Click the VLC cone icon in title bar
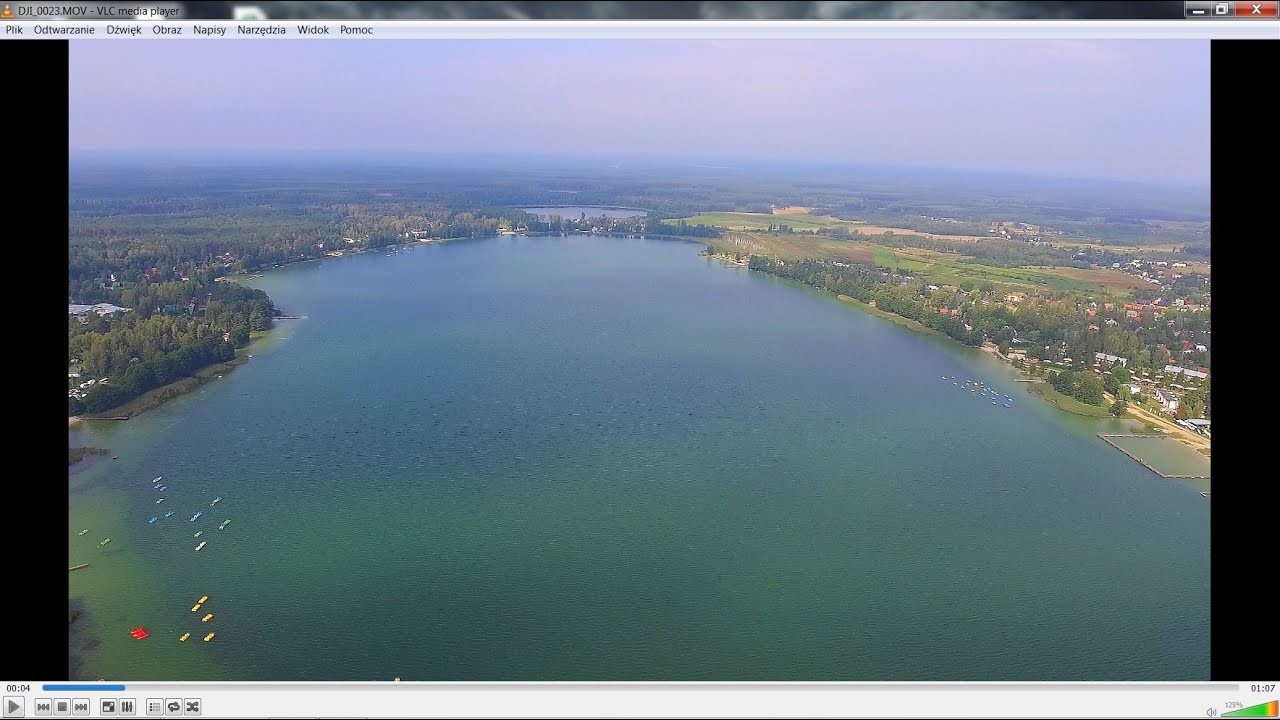1280x720 pixels. point(8,10)
